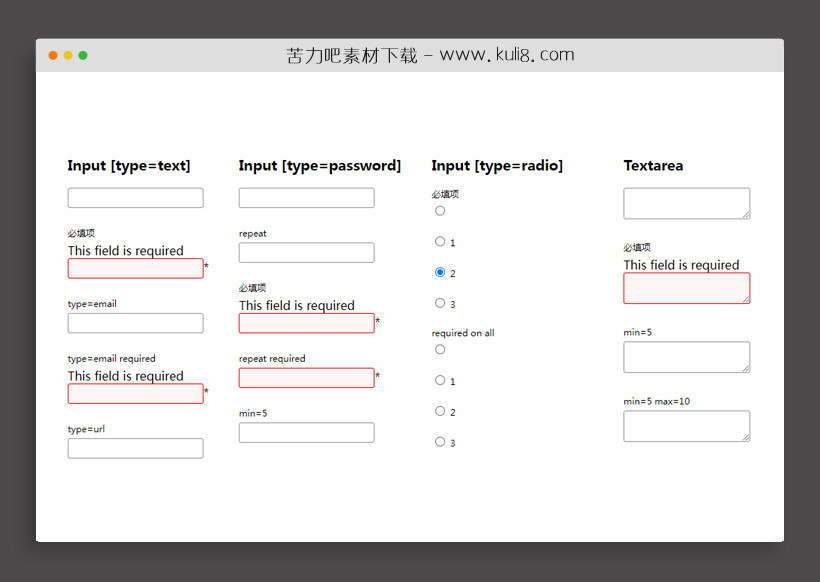Select radio option 2 under 'required on all'
The height and width of the screenshot is (582, 820).
point(440,411)
